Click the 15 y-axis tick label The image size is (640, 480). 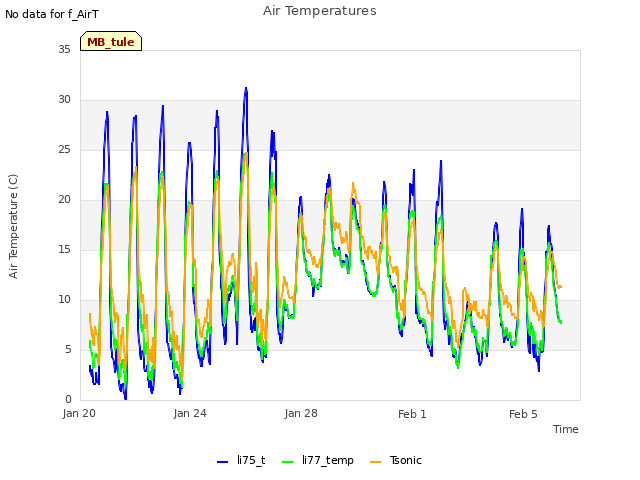coord(64,249)
